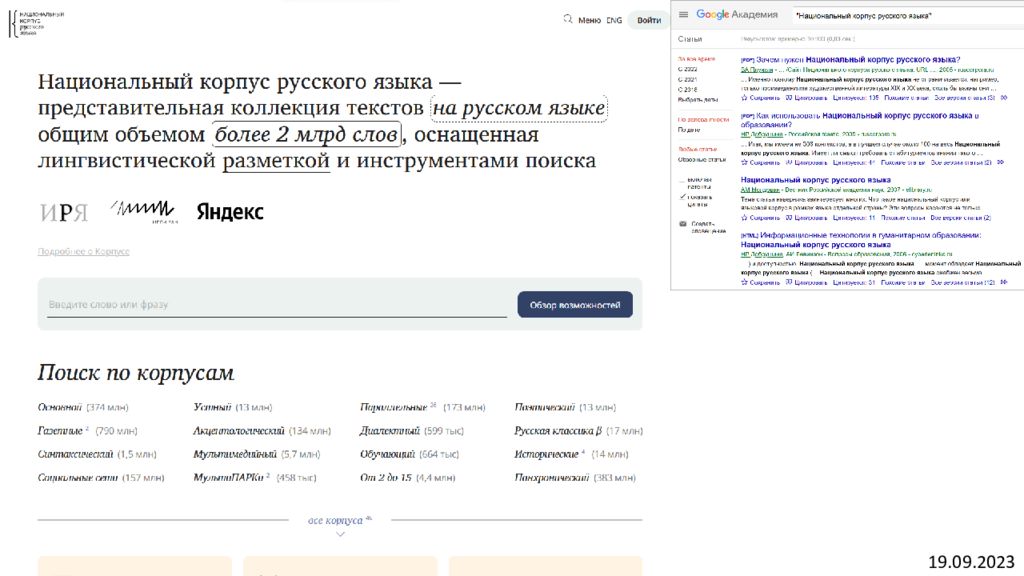Screen dimensions: 1024x576
Task: Sort Scholar results 'По дате'
Action: tap(689, 129)
